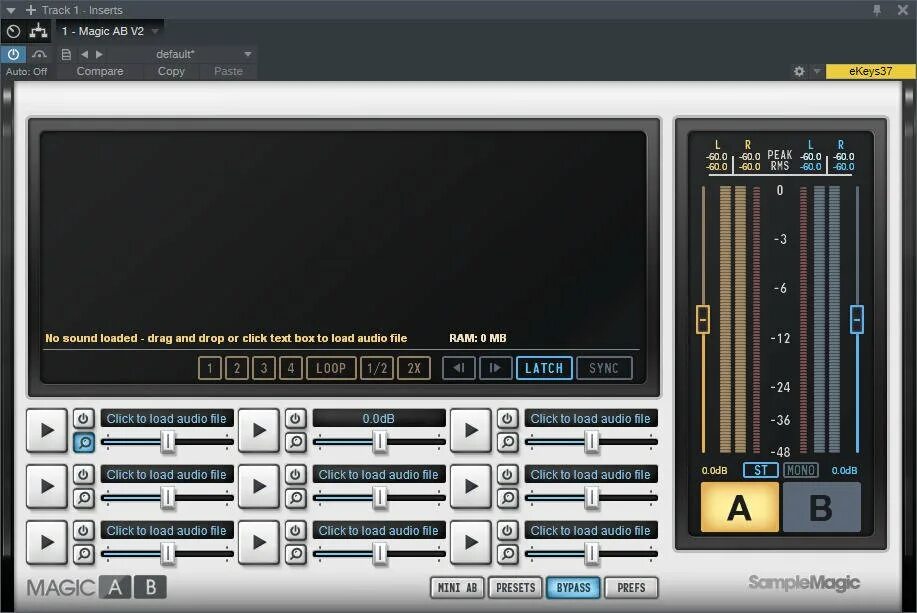Click the step-backward transport arrow button

(x=458, y=368)
